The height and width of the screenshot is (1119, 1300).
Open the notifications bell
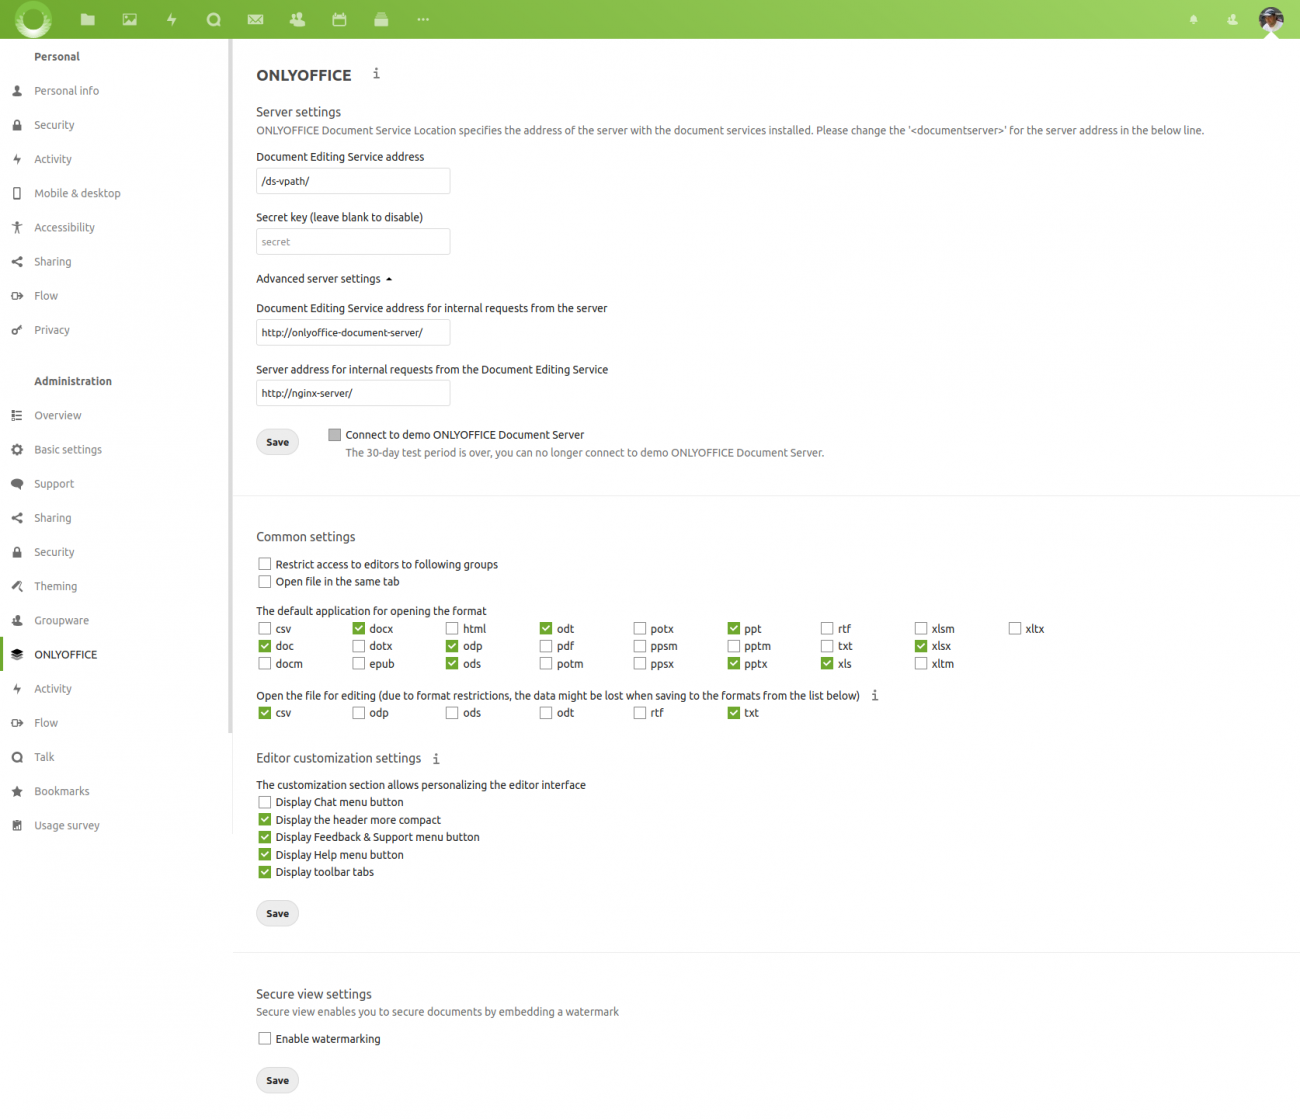click(x=1193, y=19)
